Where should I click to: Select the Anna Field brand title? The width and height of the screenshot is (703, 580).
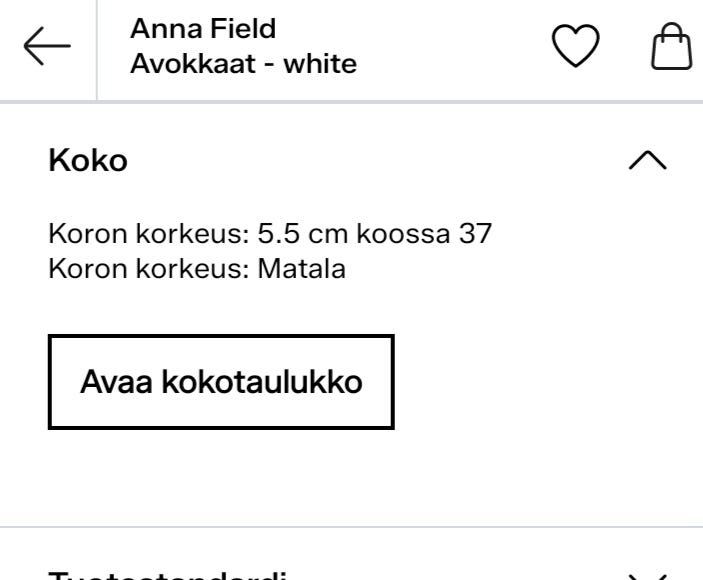pyautogui.click(x=203, y=29)
